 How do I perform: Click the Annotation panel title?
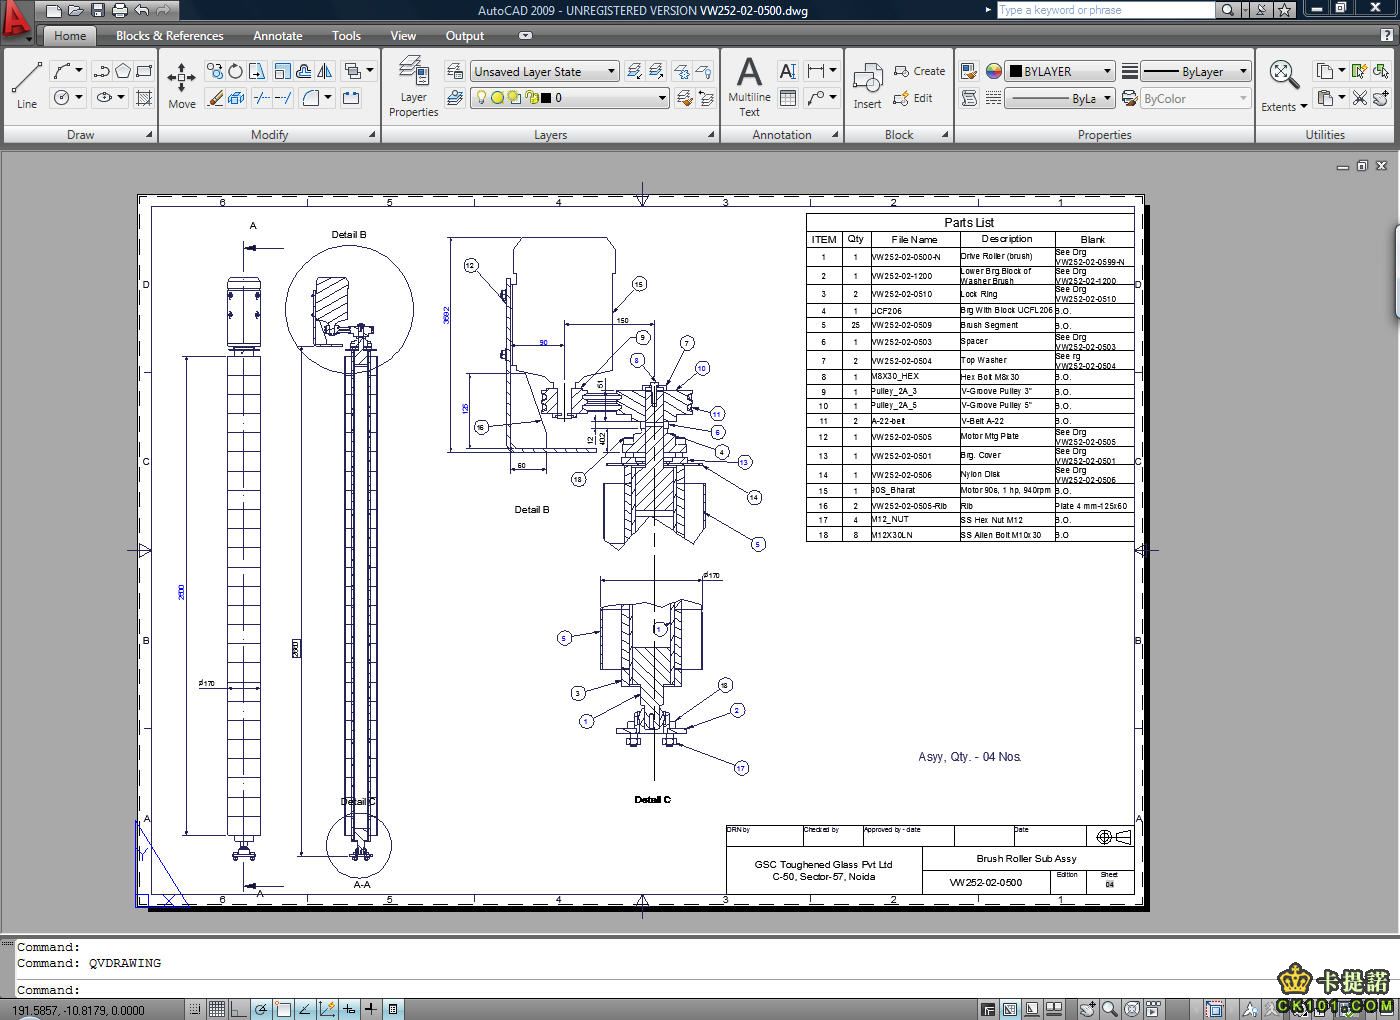click(x=782, y=134)
